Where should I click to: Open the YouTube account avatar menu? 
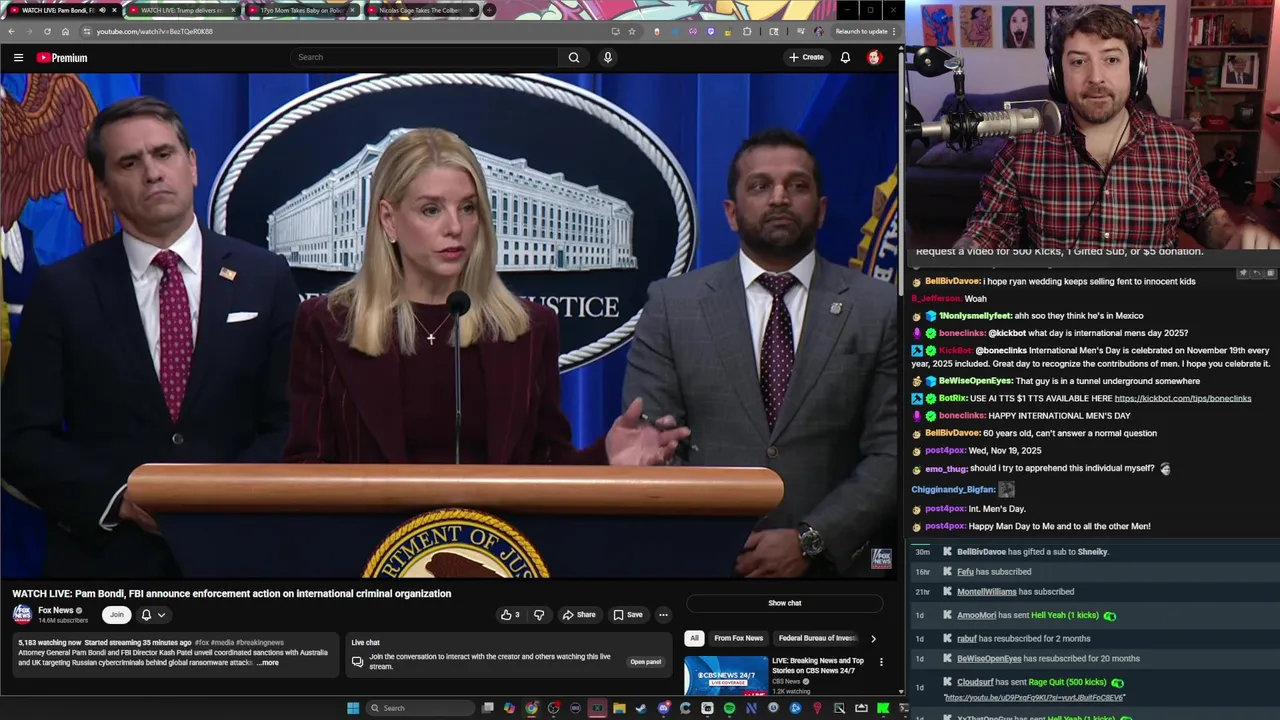click(x=874, y=57)
